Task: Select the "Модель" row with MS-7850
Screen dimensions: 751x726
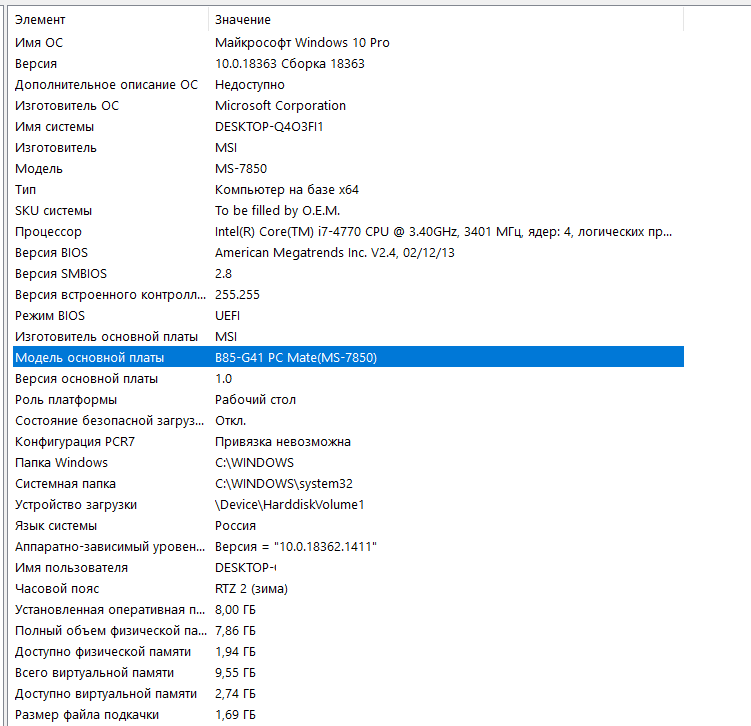Action: [x=348, y=169]
